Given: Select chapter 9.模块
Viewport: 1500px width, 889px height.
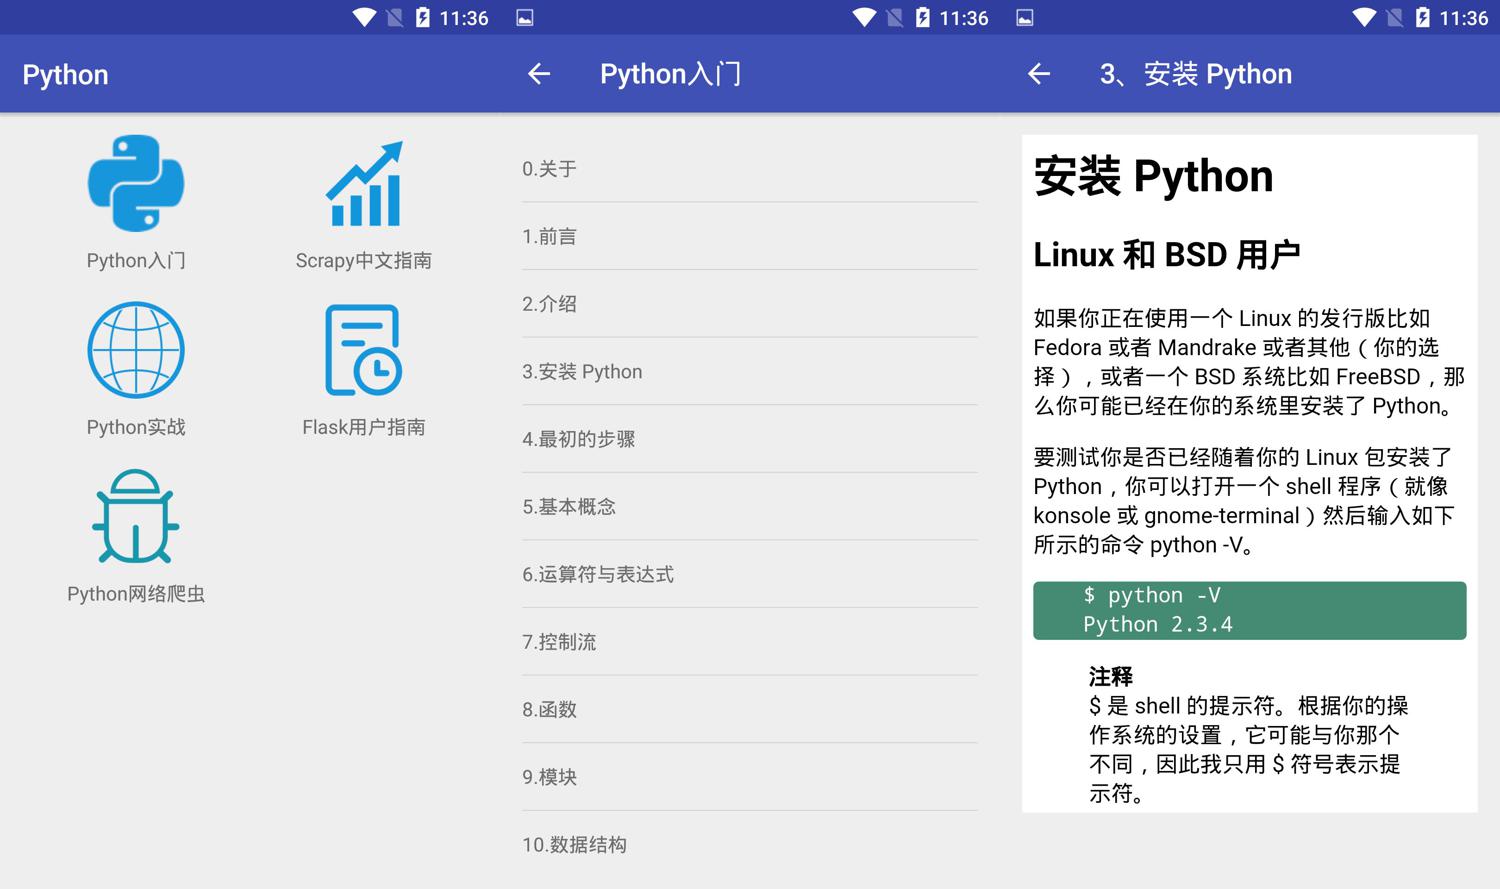Looking at the screenshot, I should click(749, 777).
